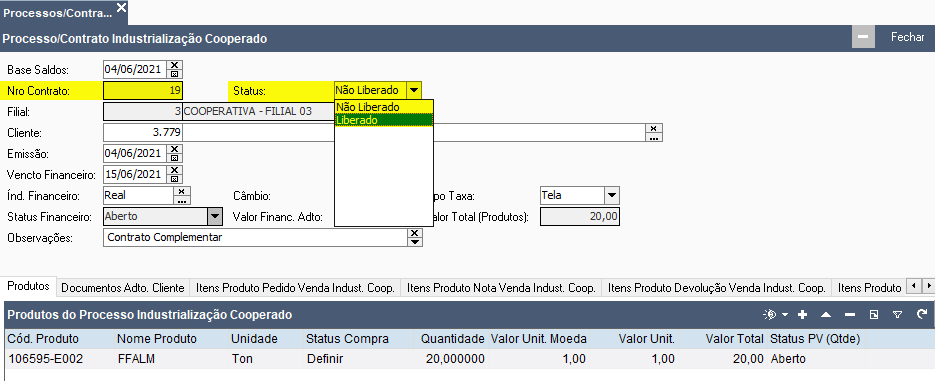Sort by Quantidade column header

[453, 339]
